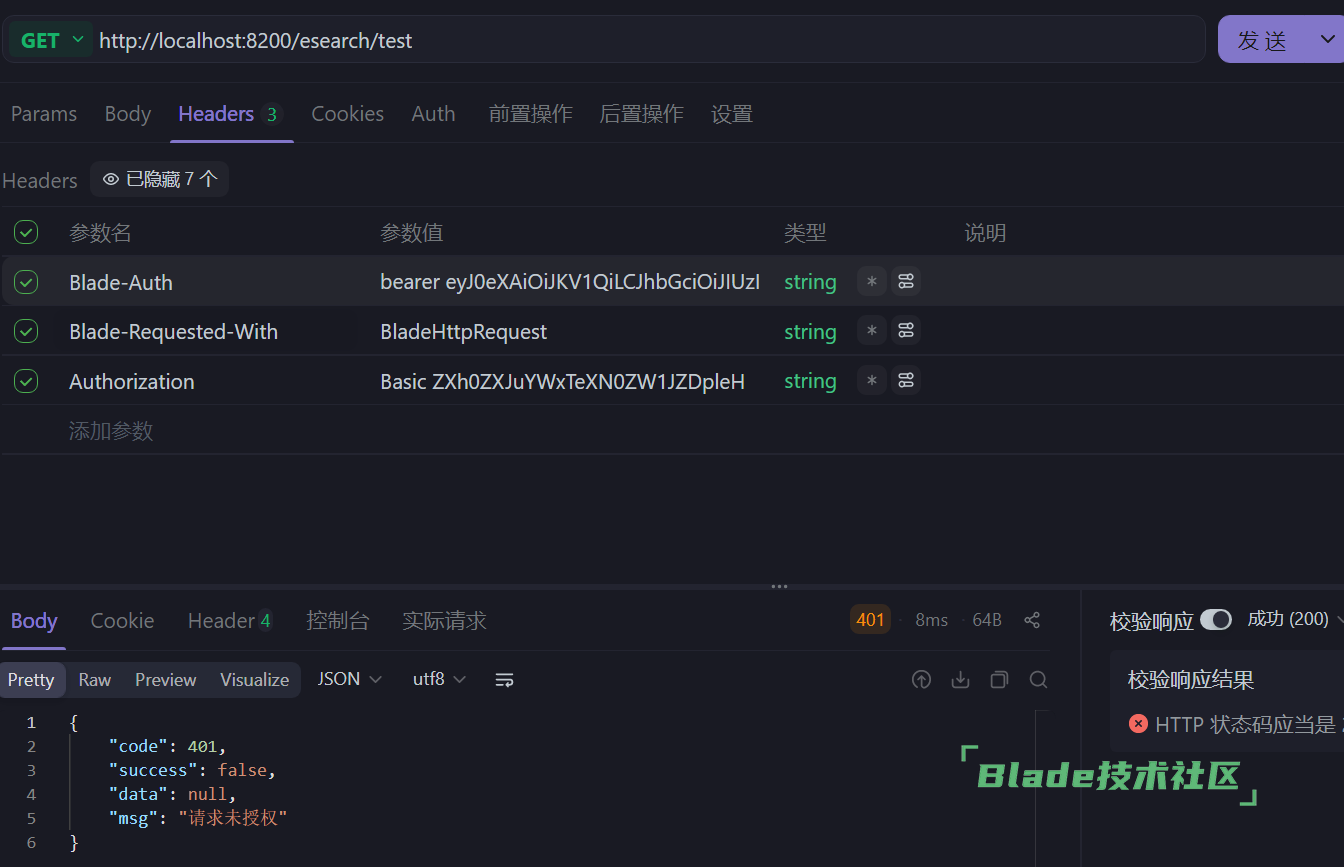This screenshot has width=1344, height=867.
Task: Uncheck the Blade-Auth header checkbox
Action: tap(26, 282)
